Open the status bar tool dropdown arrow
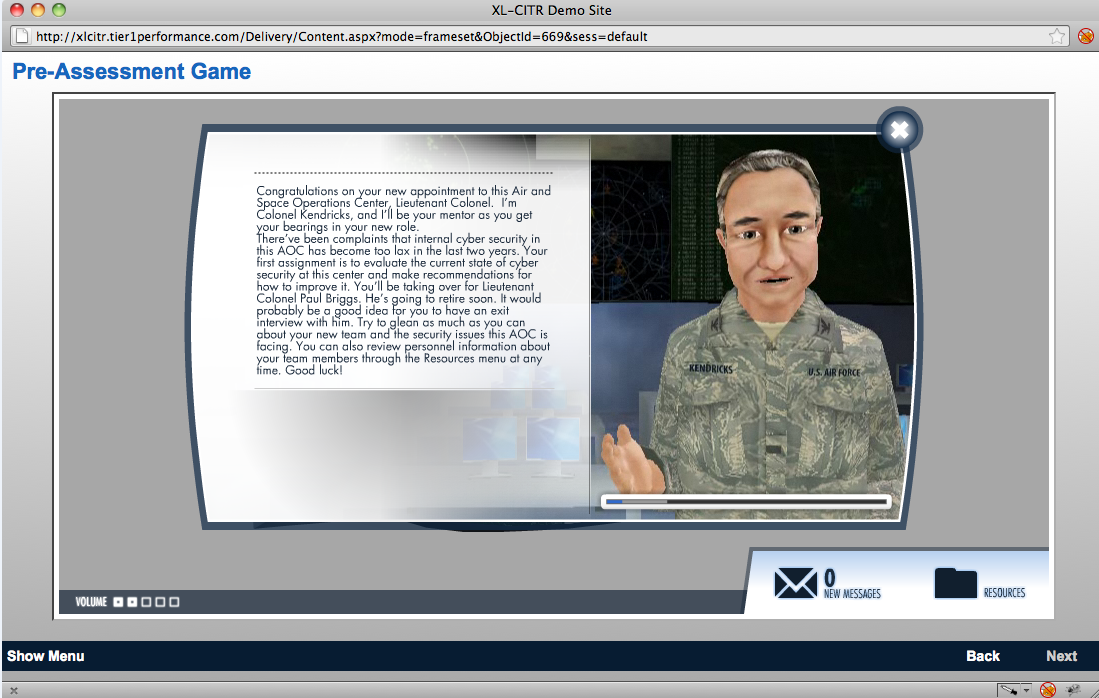The height and width of the screenshot is (698, 1099). pos(1026,691)
